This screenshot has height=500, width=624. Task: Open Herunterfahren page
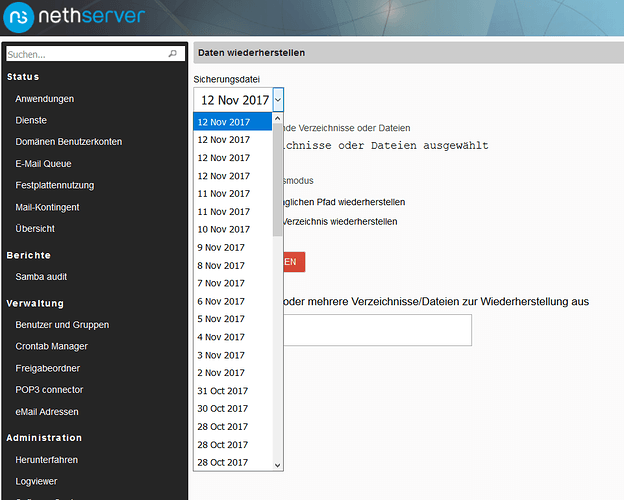47,460
